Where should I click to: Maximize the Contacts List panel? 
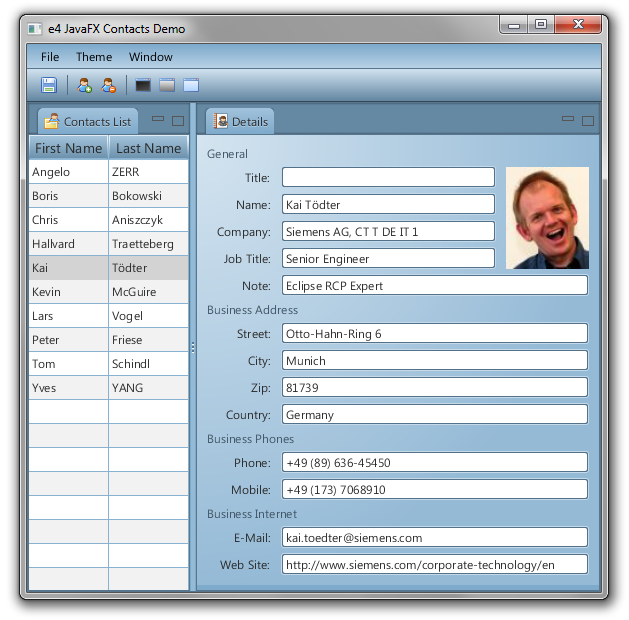click(178, 121)
